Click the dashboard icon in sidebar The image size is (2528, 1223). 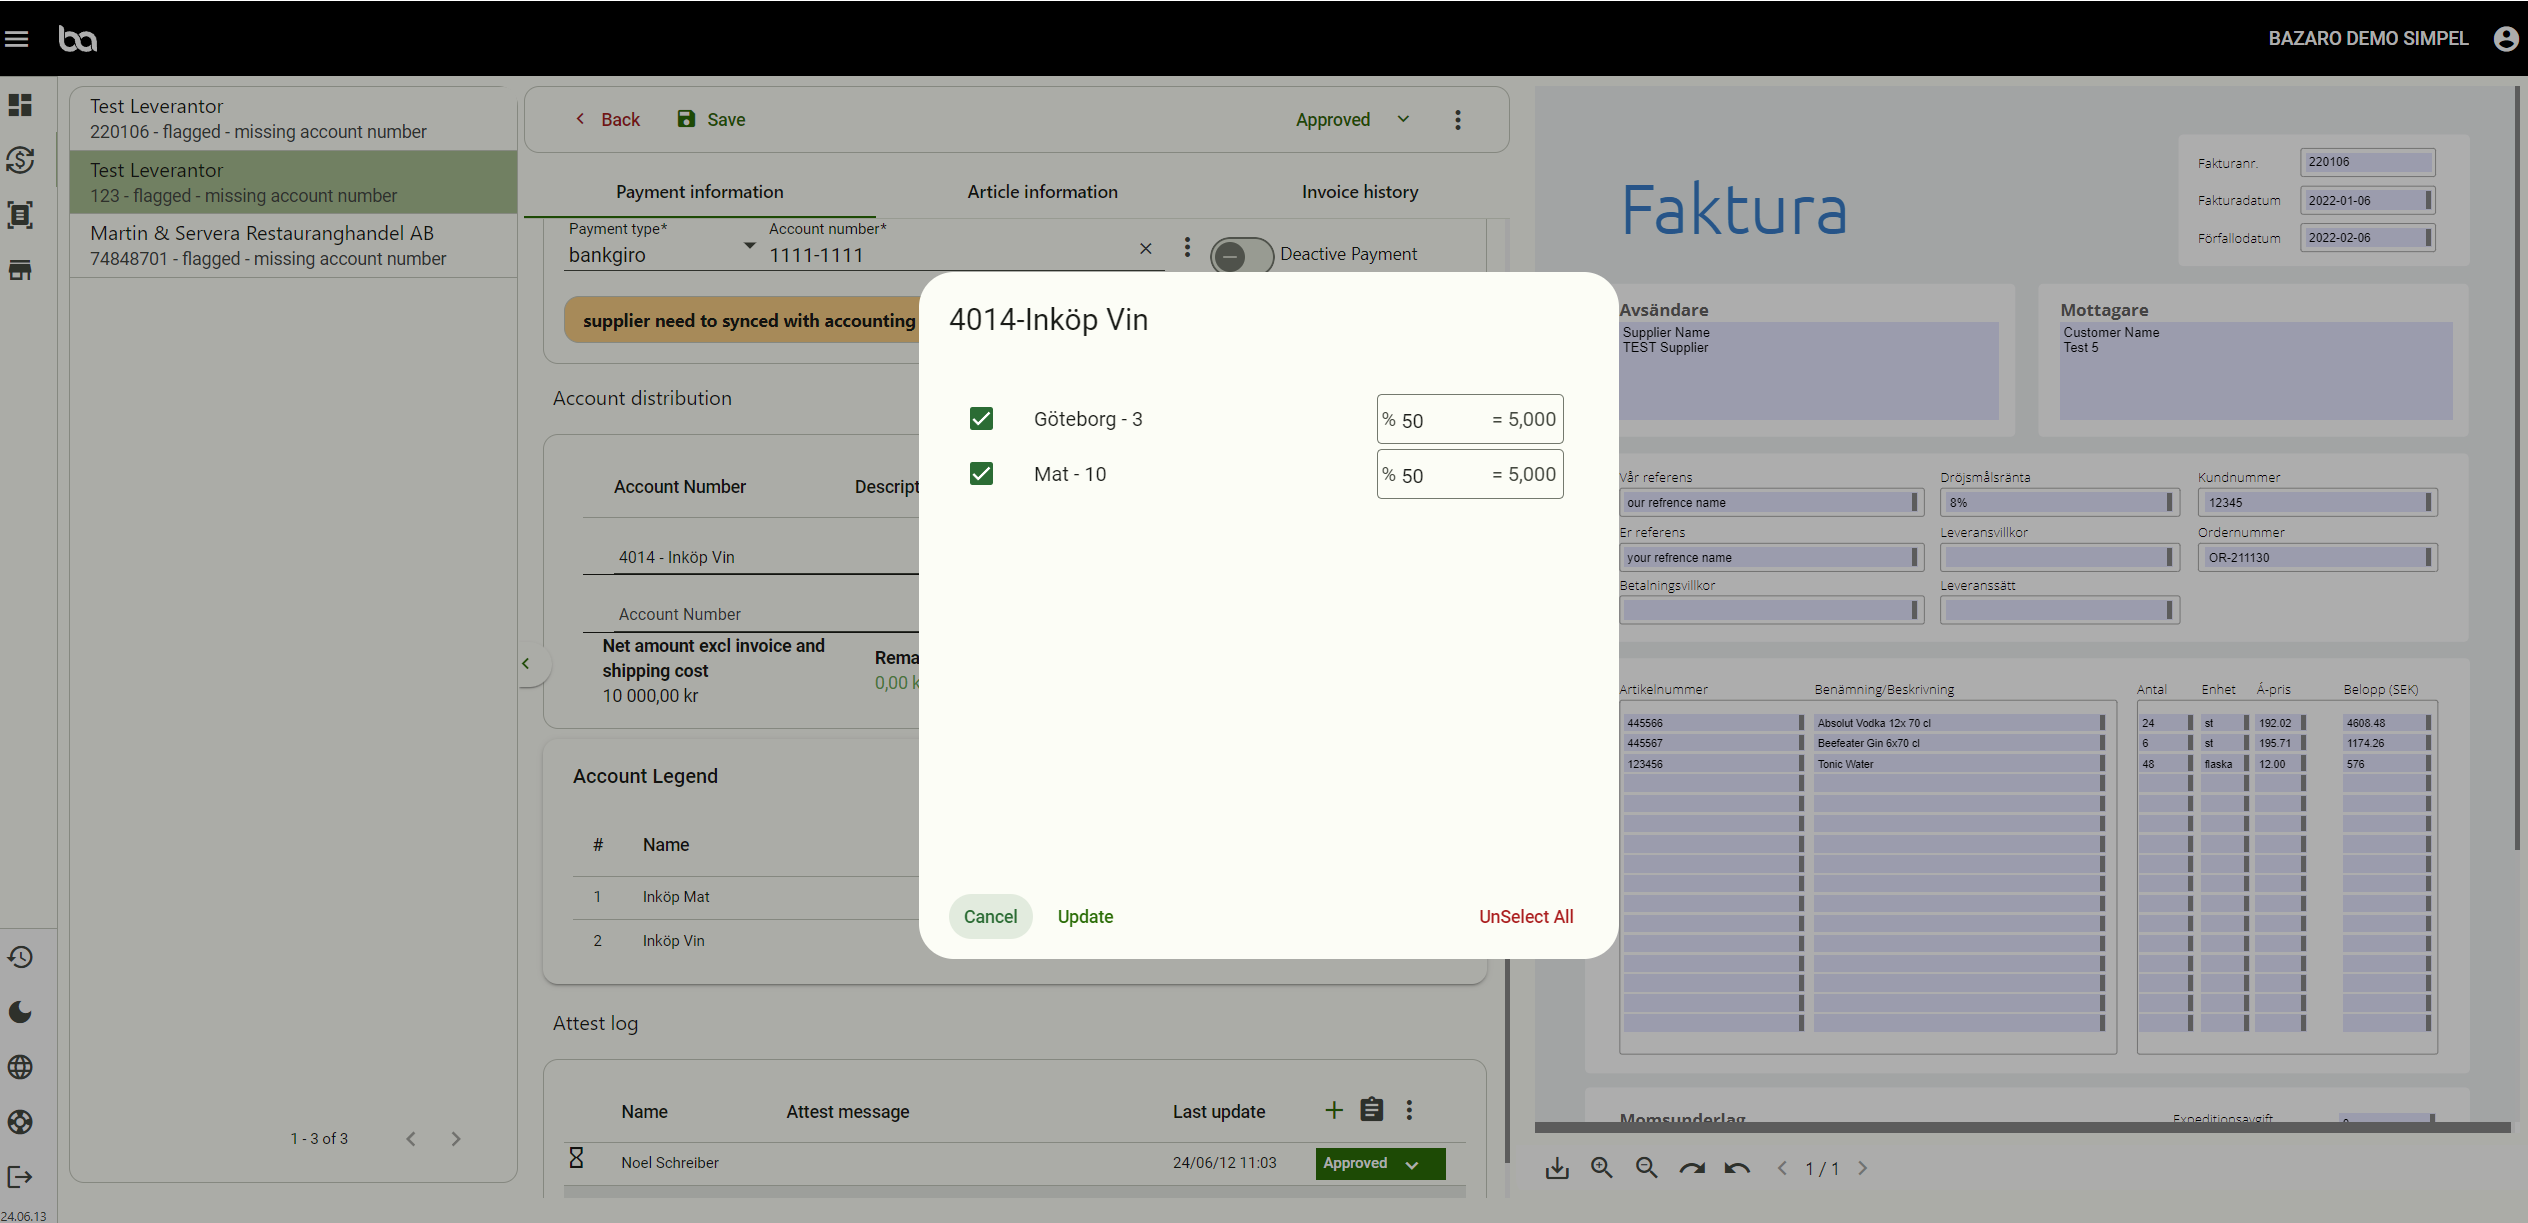click(x=20, y=105)
